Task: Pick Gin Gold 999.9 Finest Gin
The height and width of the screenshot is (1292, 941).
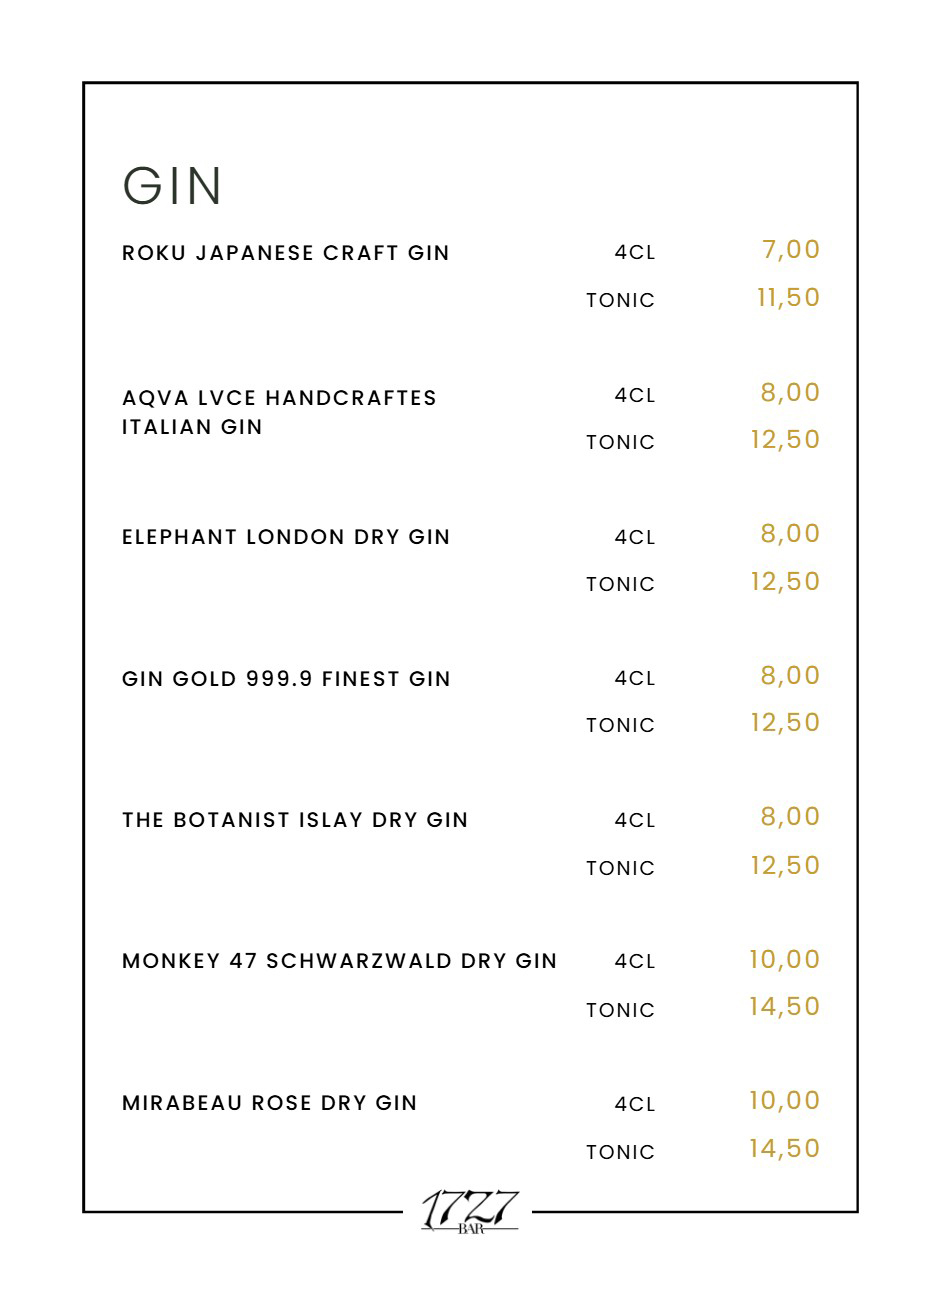Action: click(286, 679)
